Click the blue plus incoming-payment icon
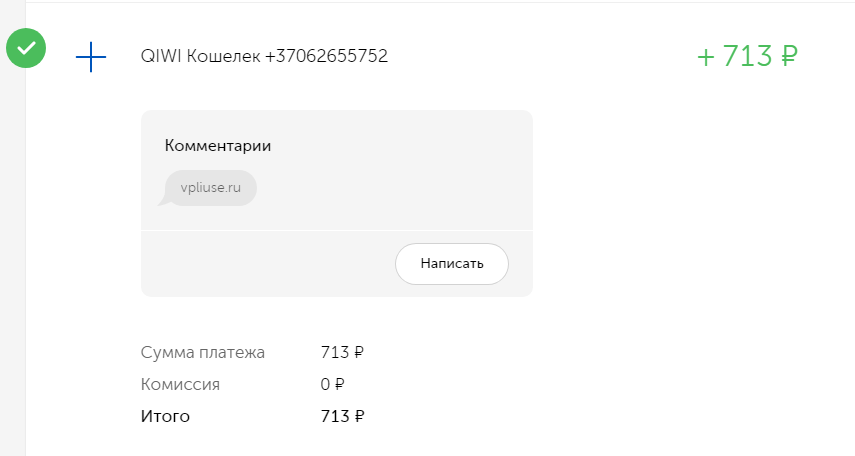The image size is (855, 456). point(91,57)
